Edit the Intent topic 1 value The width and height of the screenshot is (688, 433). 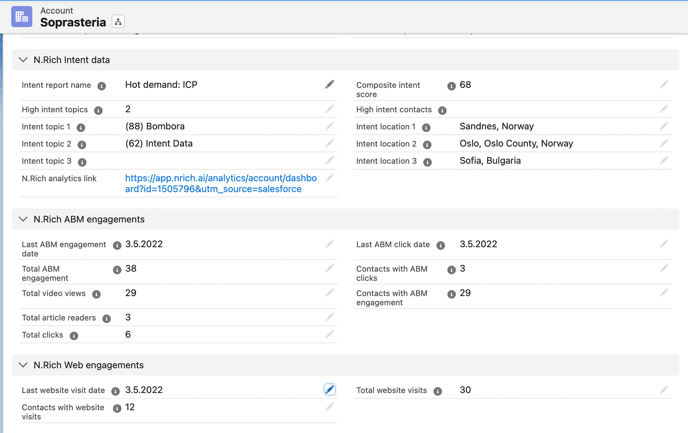[x=330, y=126]
